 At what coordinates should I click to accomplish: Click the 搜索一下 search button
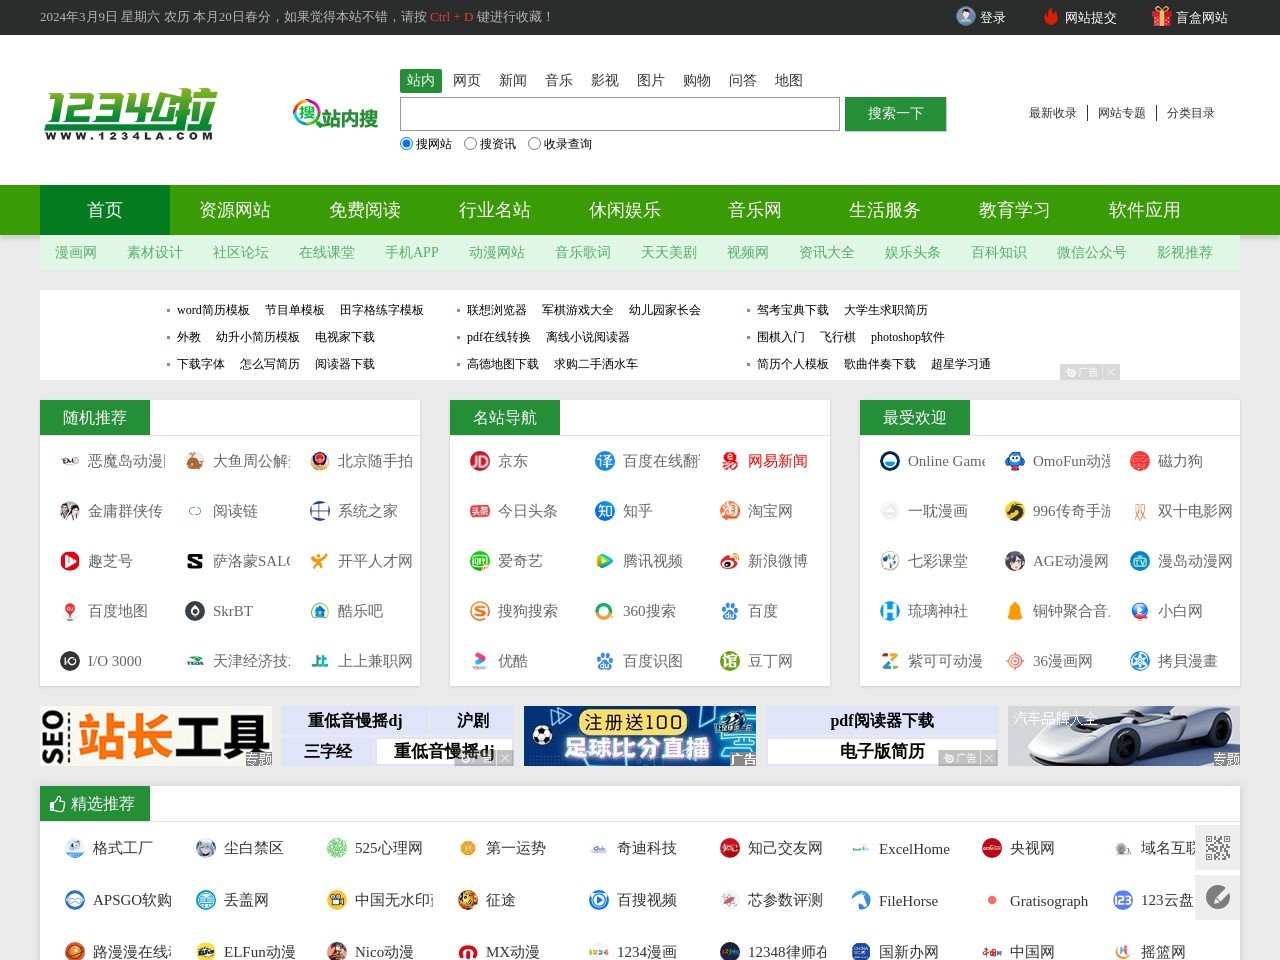895,113
